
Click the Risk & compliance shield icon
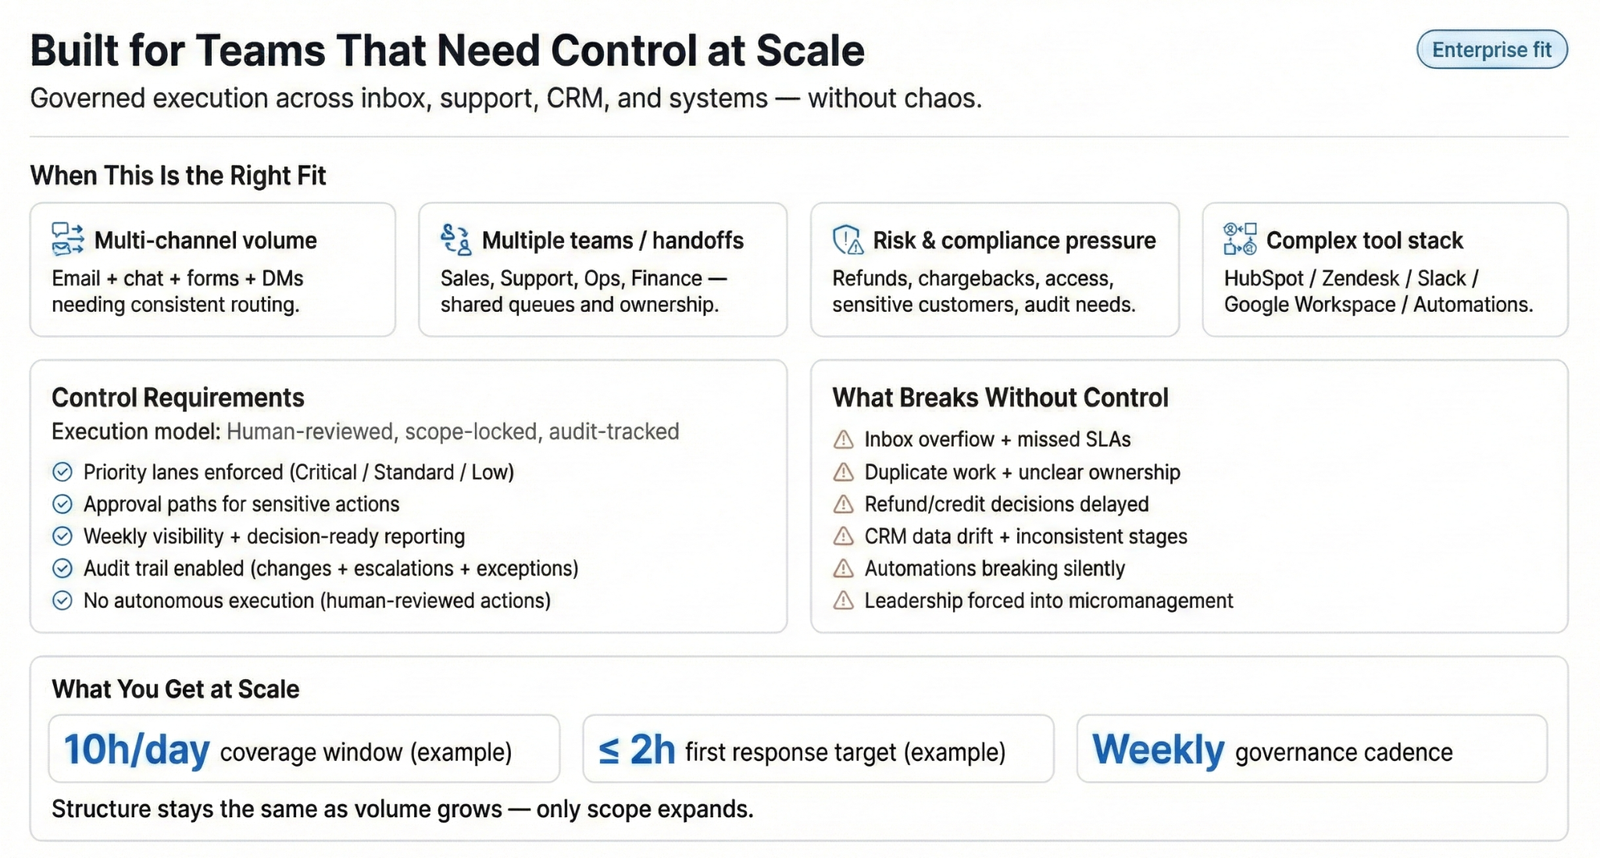pos(848,240)
